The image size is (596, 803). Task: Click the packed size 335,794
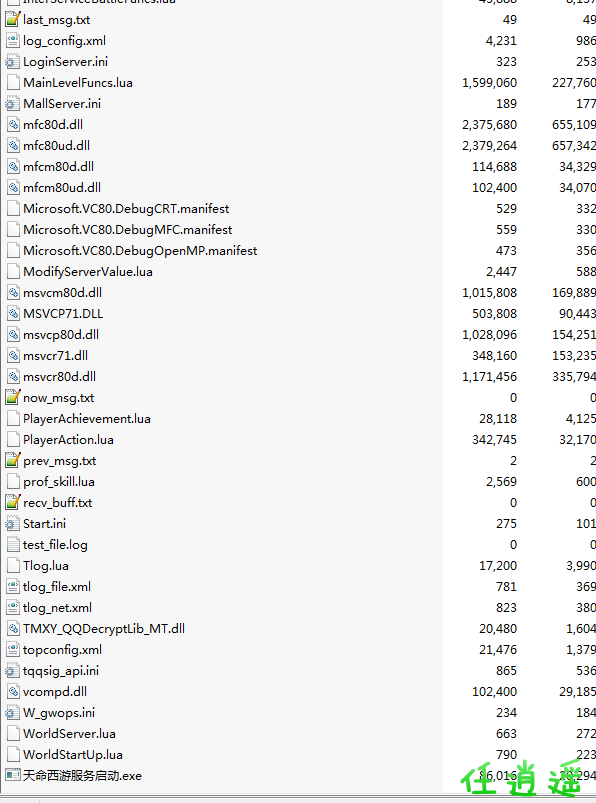pyautogui.click(x=574, y=376)
